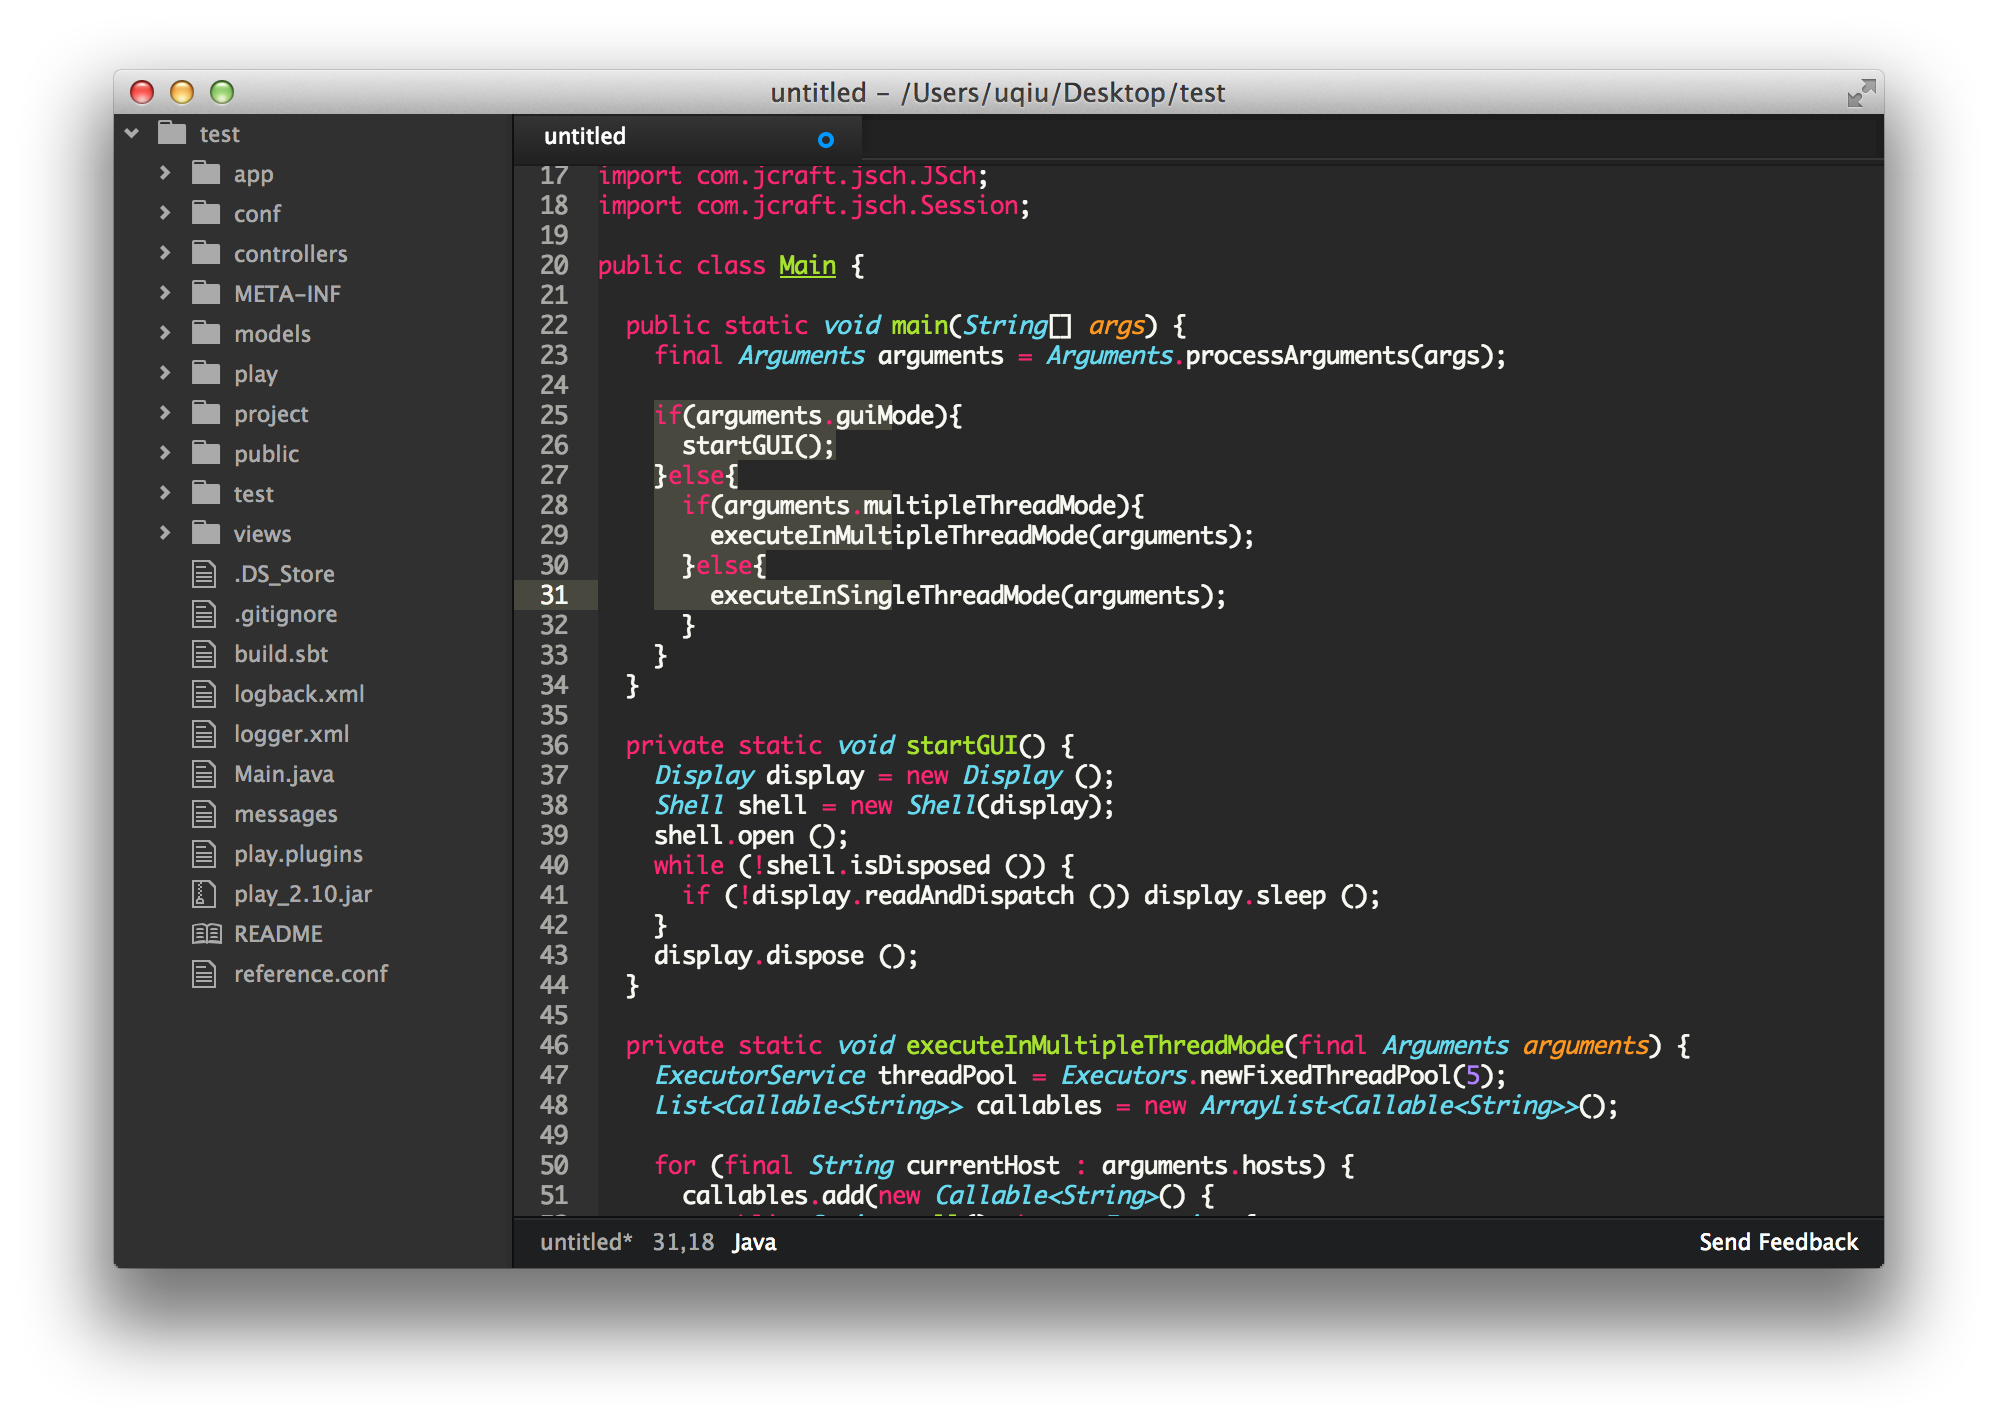This screenshot has height=1426, width=1998.
Task: Expand the app folder
Action: tap(165, 173)
